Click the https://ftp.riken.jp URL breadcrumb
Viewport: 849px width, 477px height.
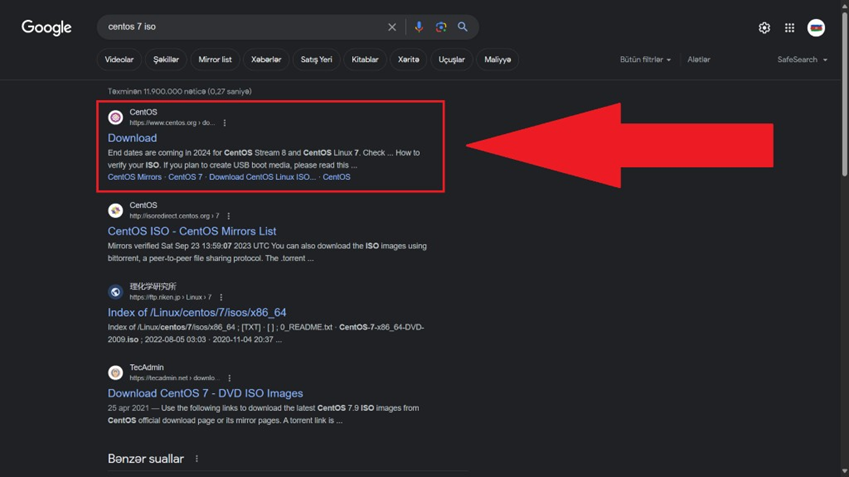point(170,297)
